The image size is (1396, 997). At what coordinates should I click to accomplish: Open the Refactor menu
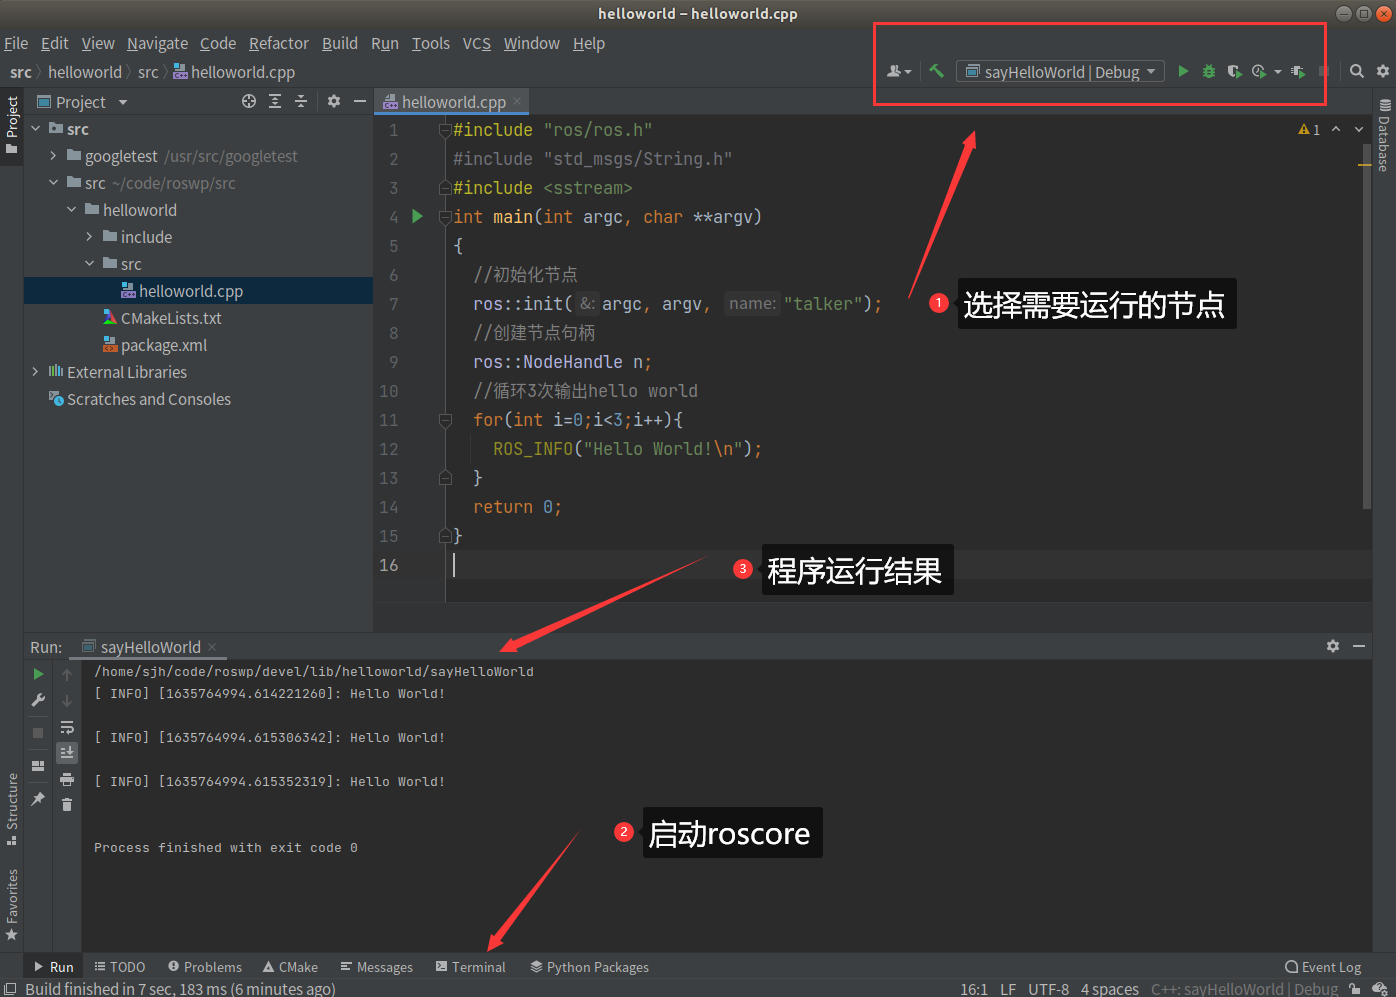278,43
